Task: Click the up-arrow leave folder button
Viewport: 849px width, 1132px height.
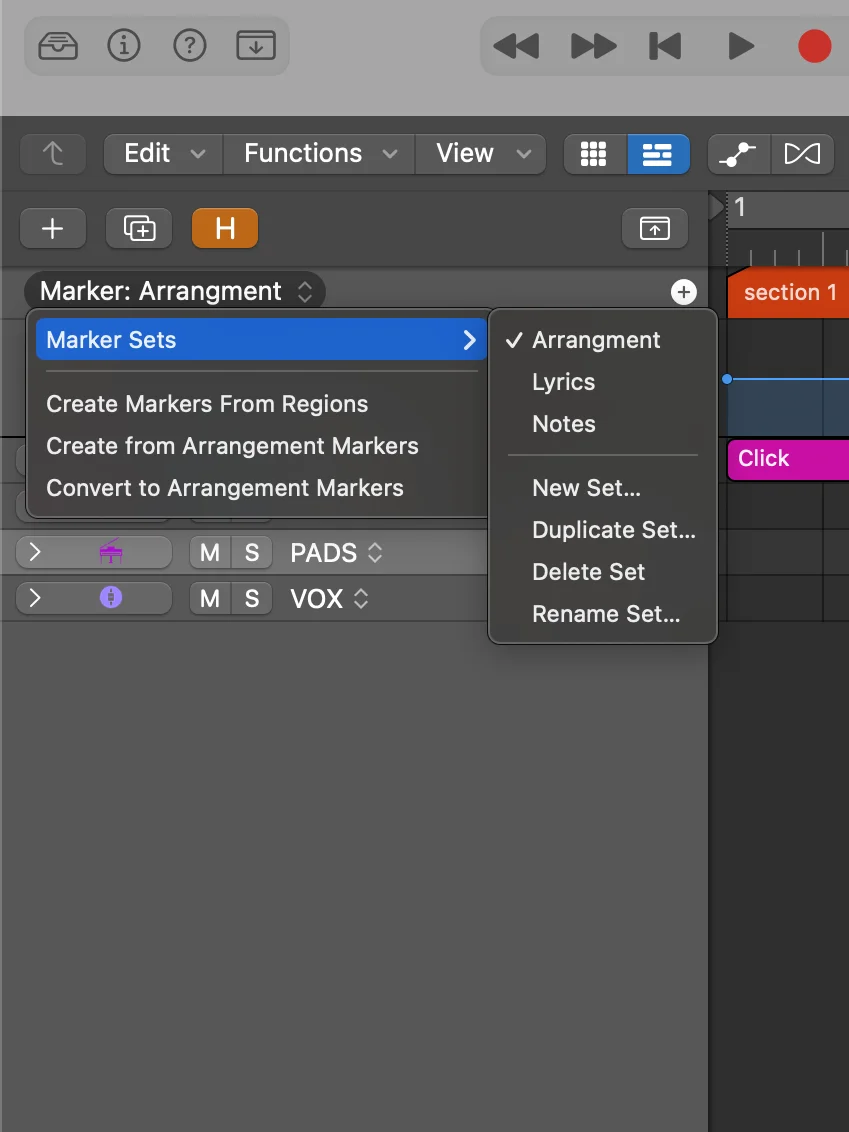Action: (x=53, y=154)
